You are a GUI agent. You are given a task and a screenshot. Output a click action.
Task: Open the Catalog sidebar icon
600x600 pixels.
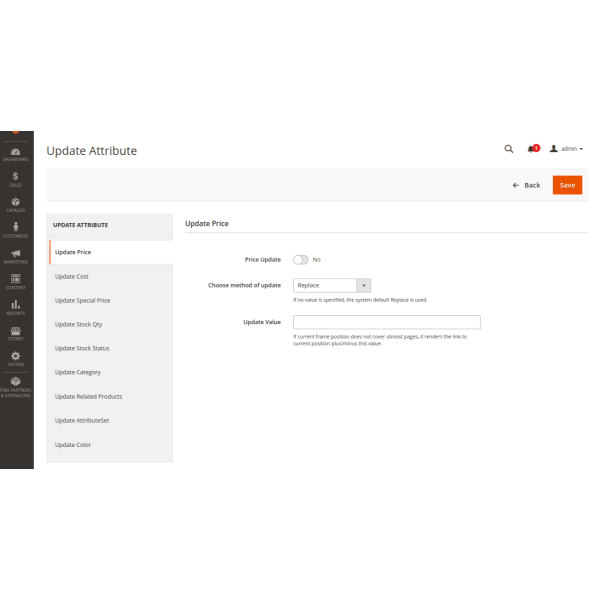point(15,204)
